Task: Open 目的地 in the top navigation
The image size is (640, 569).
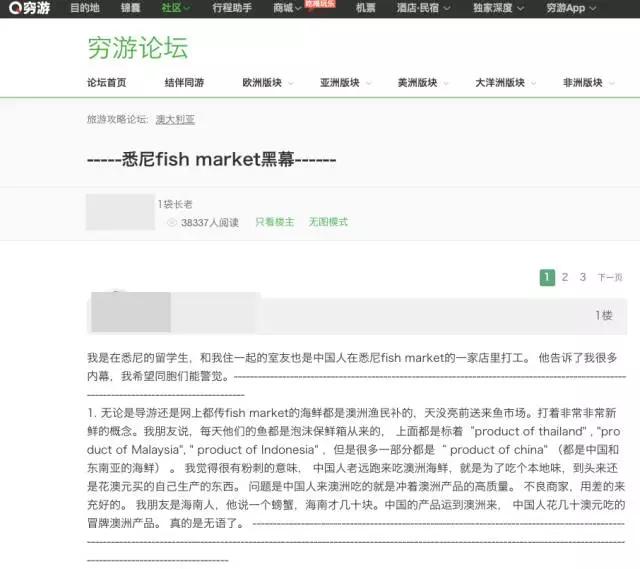Action: (x=85, y=8)
